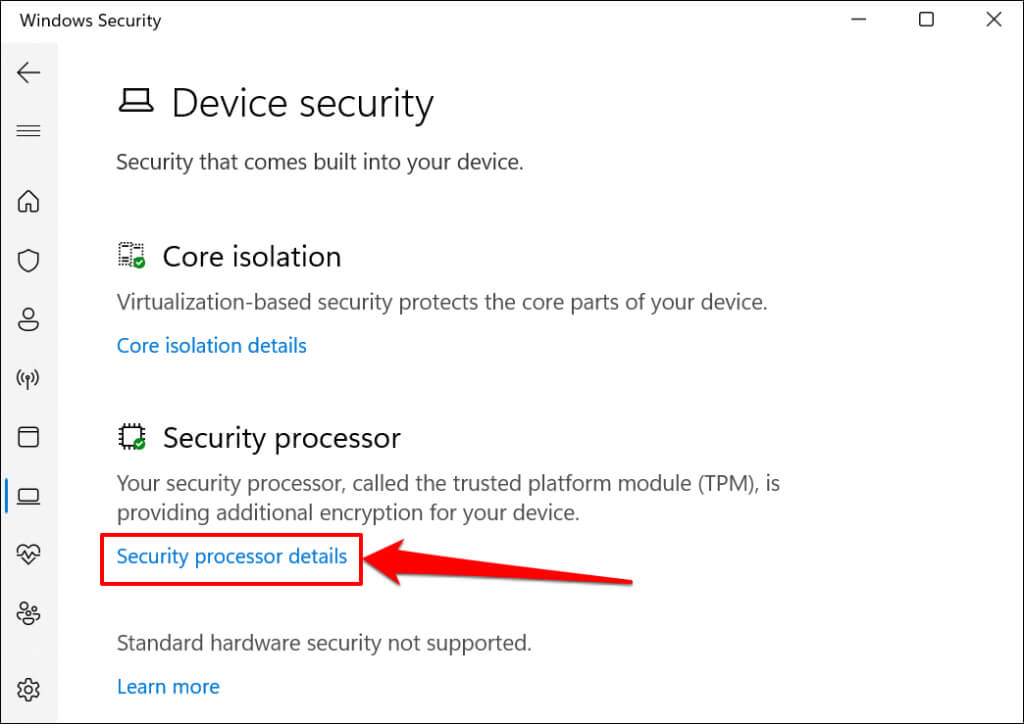
Task: Select the Device security laptop icon in sidebar
Action: tap(29, 495)
